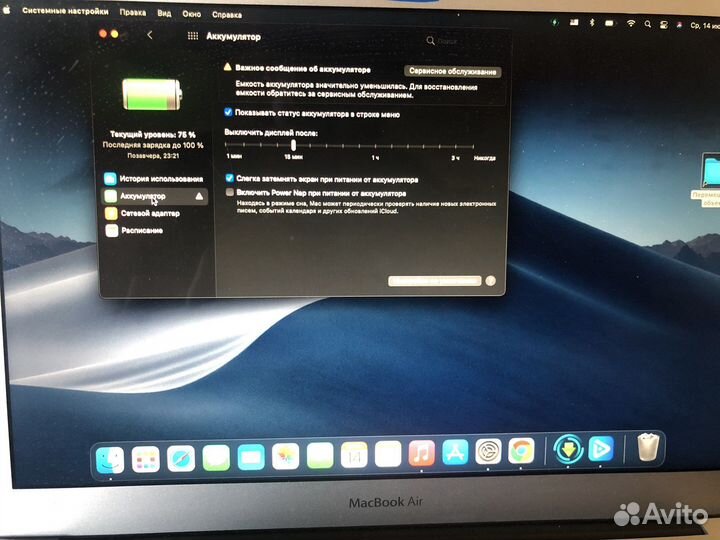
Task: Enable Включить Power Nap checkbox
Action: (x=230, y=192)
